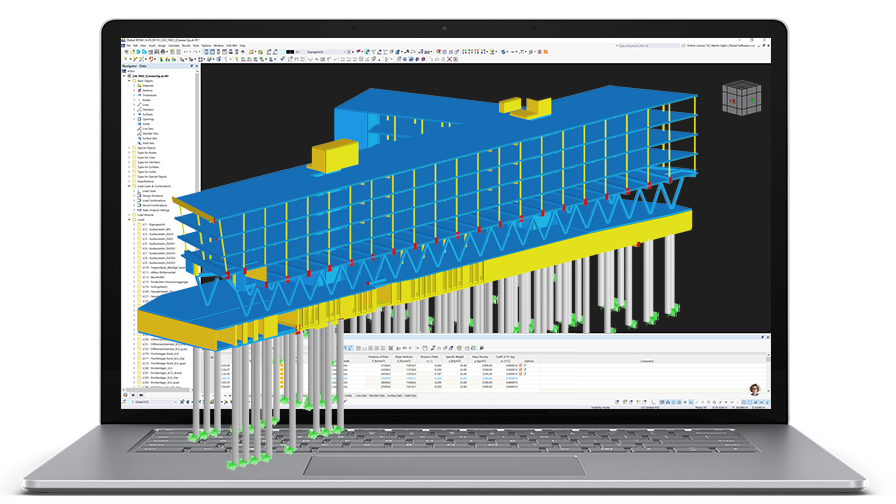Click the Shear Modulus column header
896x504 pixels.
[404, 359]
